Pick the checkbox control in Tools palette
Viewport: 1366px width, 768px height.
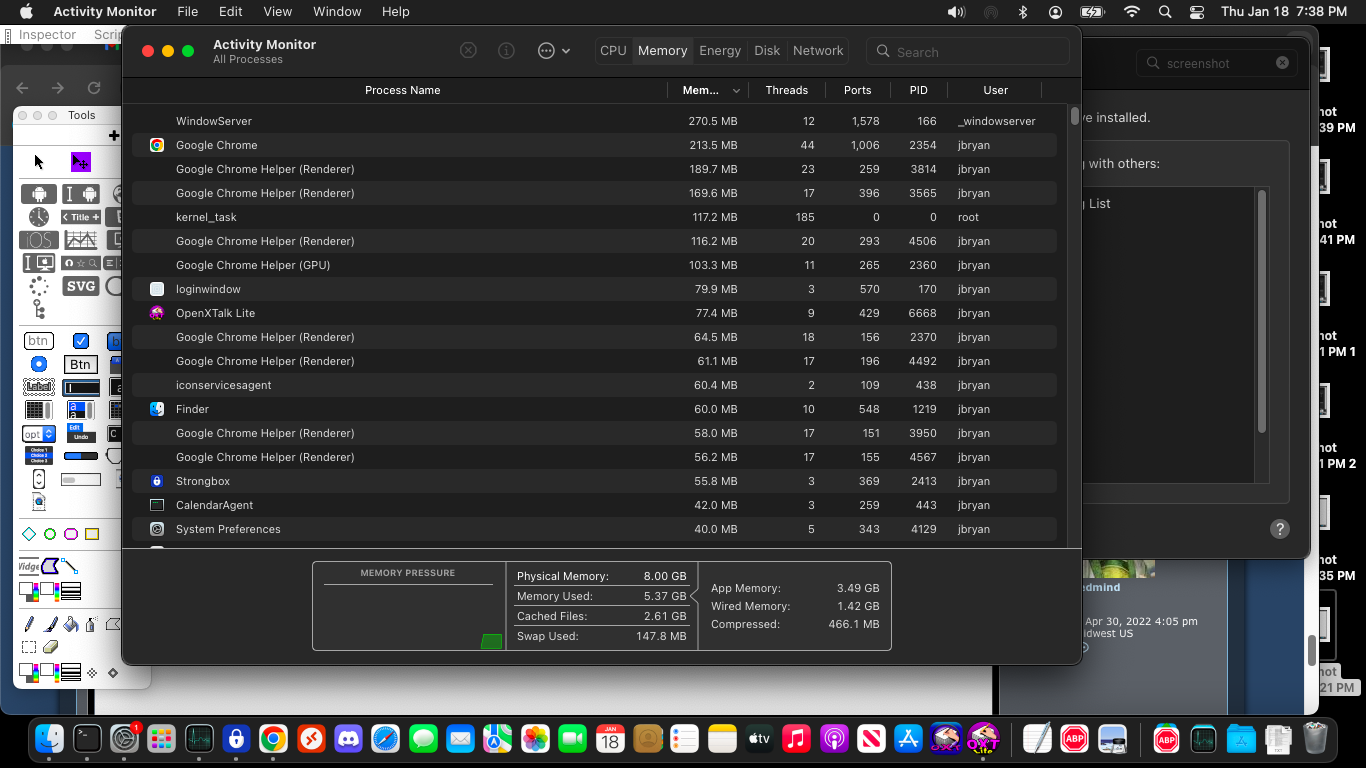(x=81, y=341)
